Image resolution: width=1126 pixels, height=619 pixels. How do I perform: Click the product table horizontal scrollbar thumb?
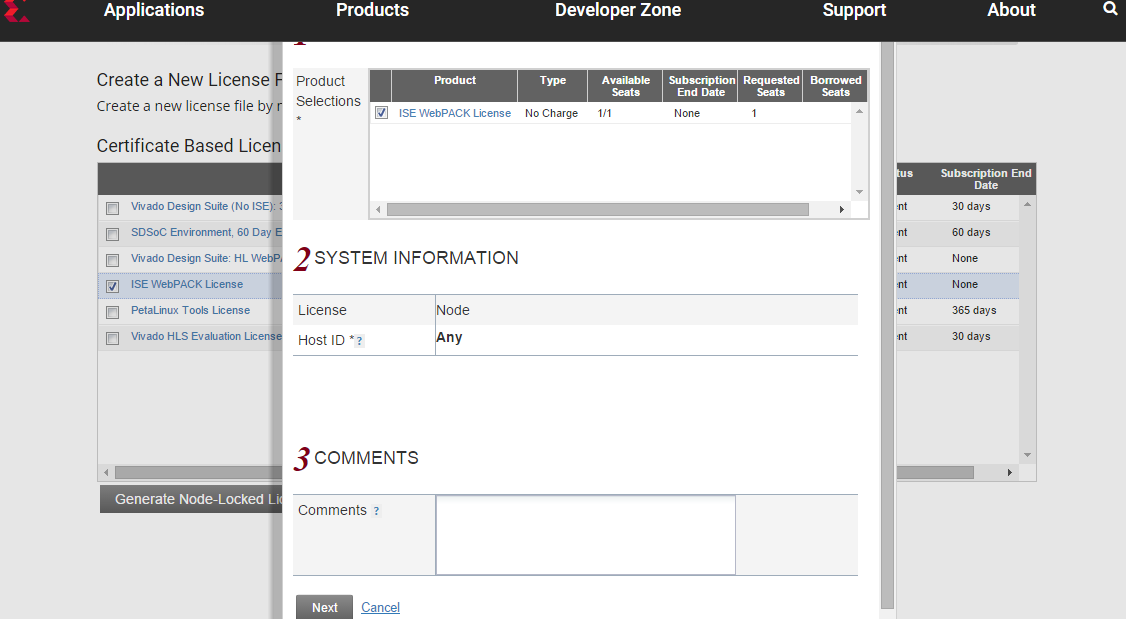(x=597, y=210)
